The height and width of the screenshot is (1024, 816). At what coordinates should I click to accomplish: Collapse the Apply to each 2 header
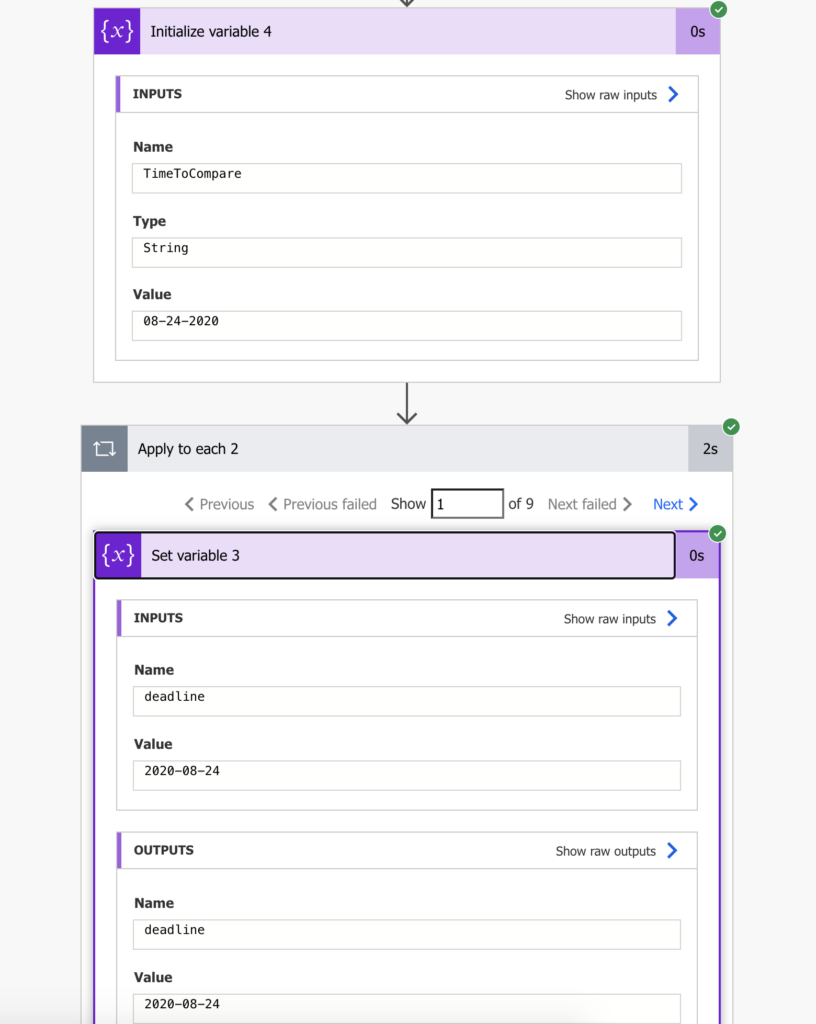click(x=407, y=449)
